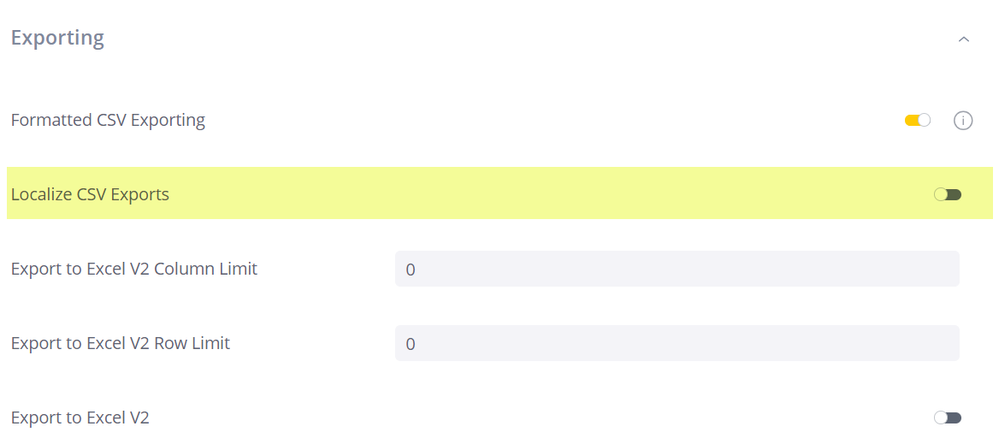
Task: Disable the Formatted CSV Exporting switch
Action: (917, 120)
